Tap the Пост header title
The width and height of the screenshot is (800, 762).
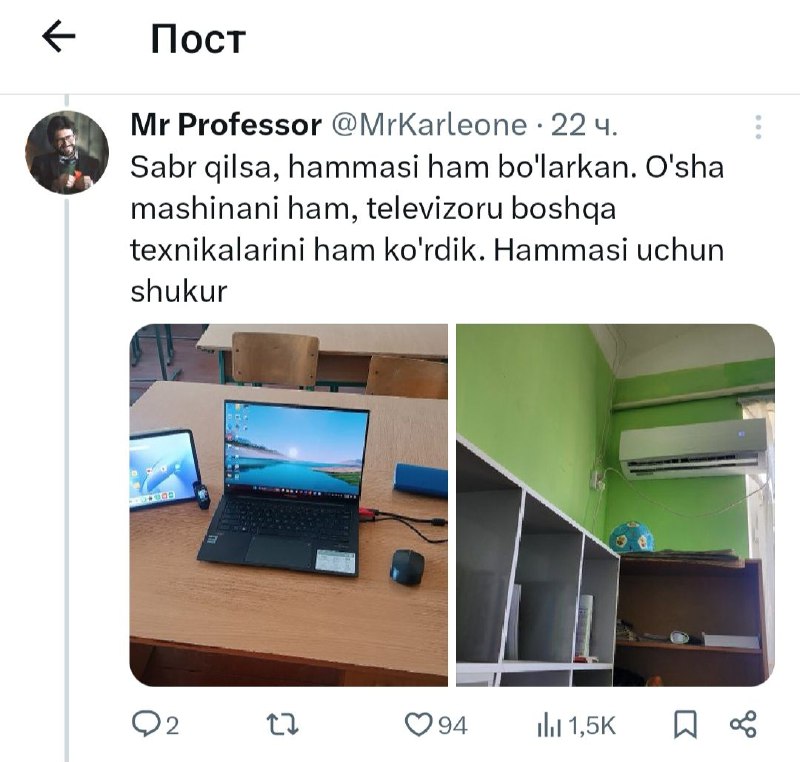click(198, 39)
